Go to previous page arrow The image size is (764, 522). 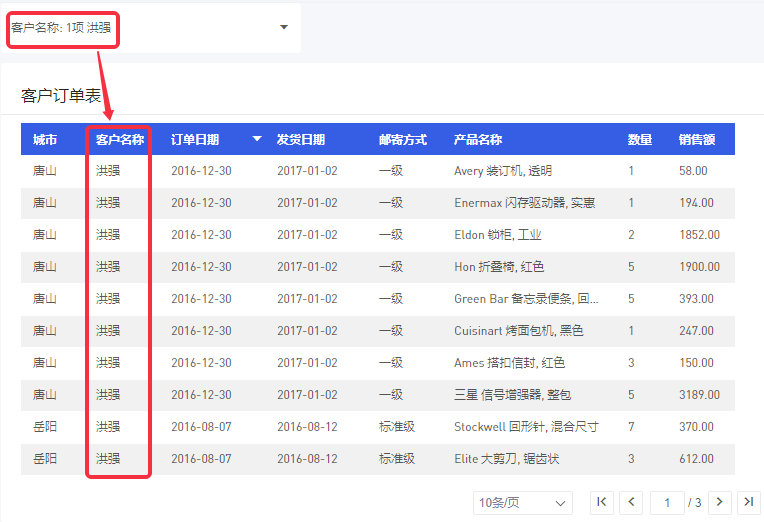631,502
